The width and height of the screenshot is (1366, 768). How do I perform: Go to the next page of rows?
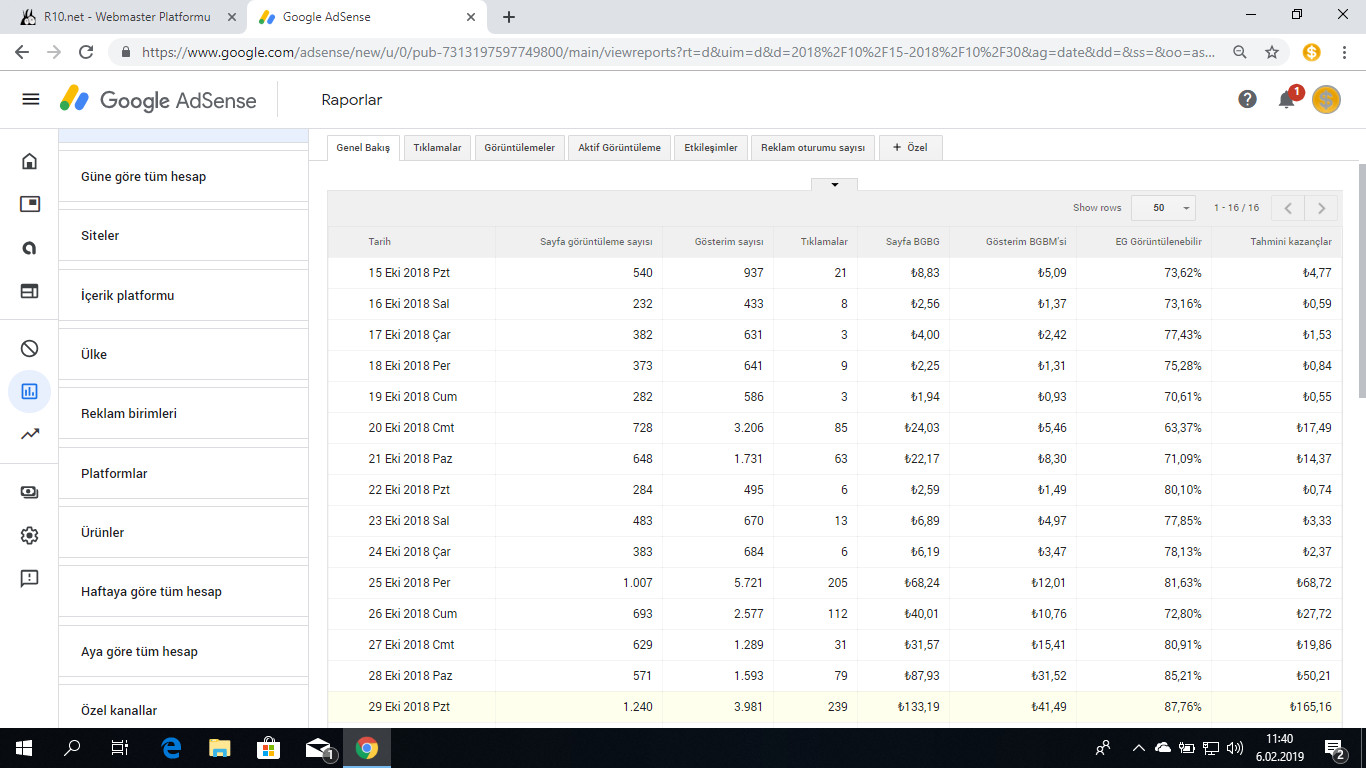point(1321,208)
